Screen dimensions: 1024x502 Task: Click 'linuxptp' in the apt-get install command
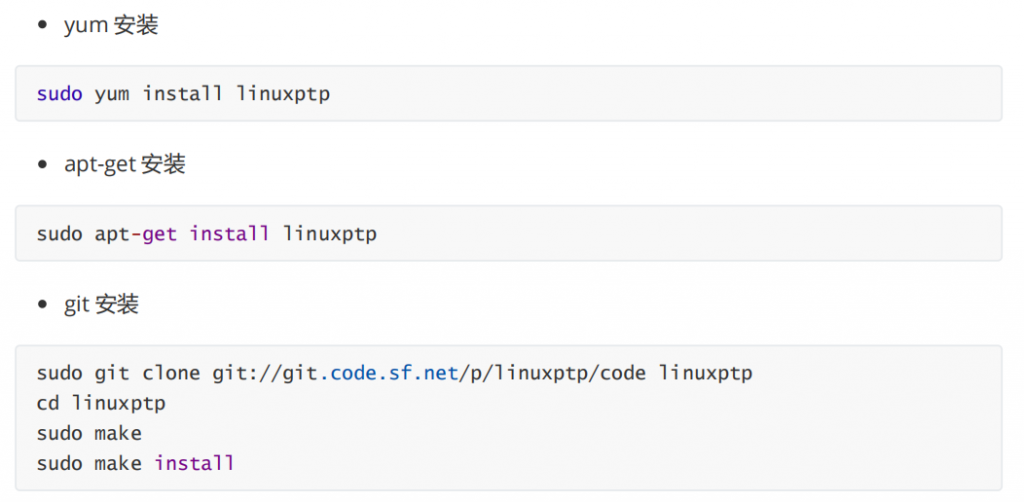tap(330, 234)
